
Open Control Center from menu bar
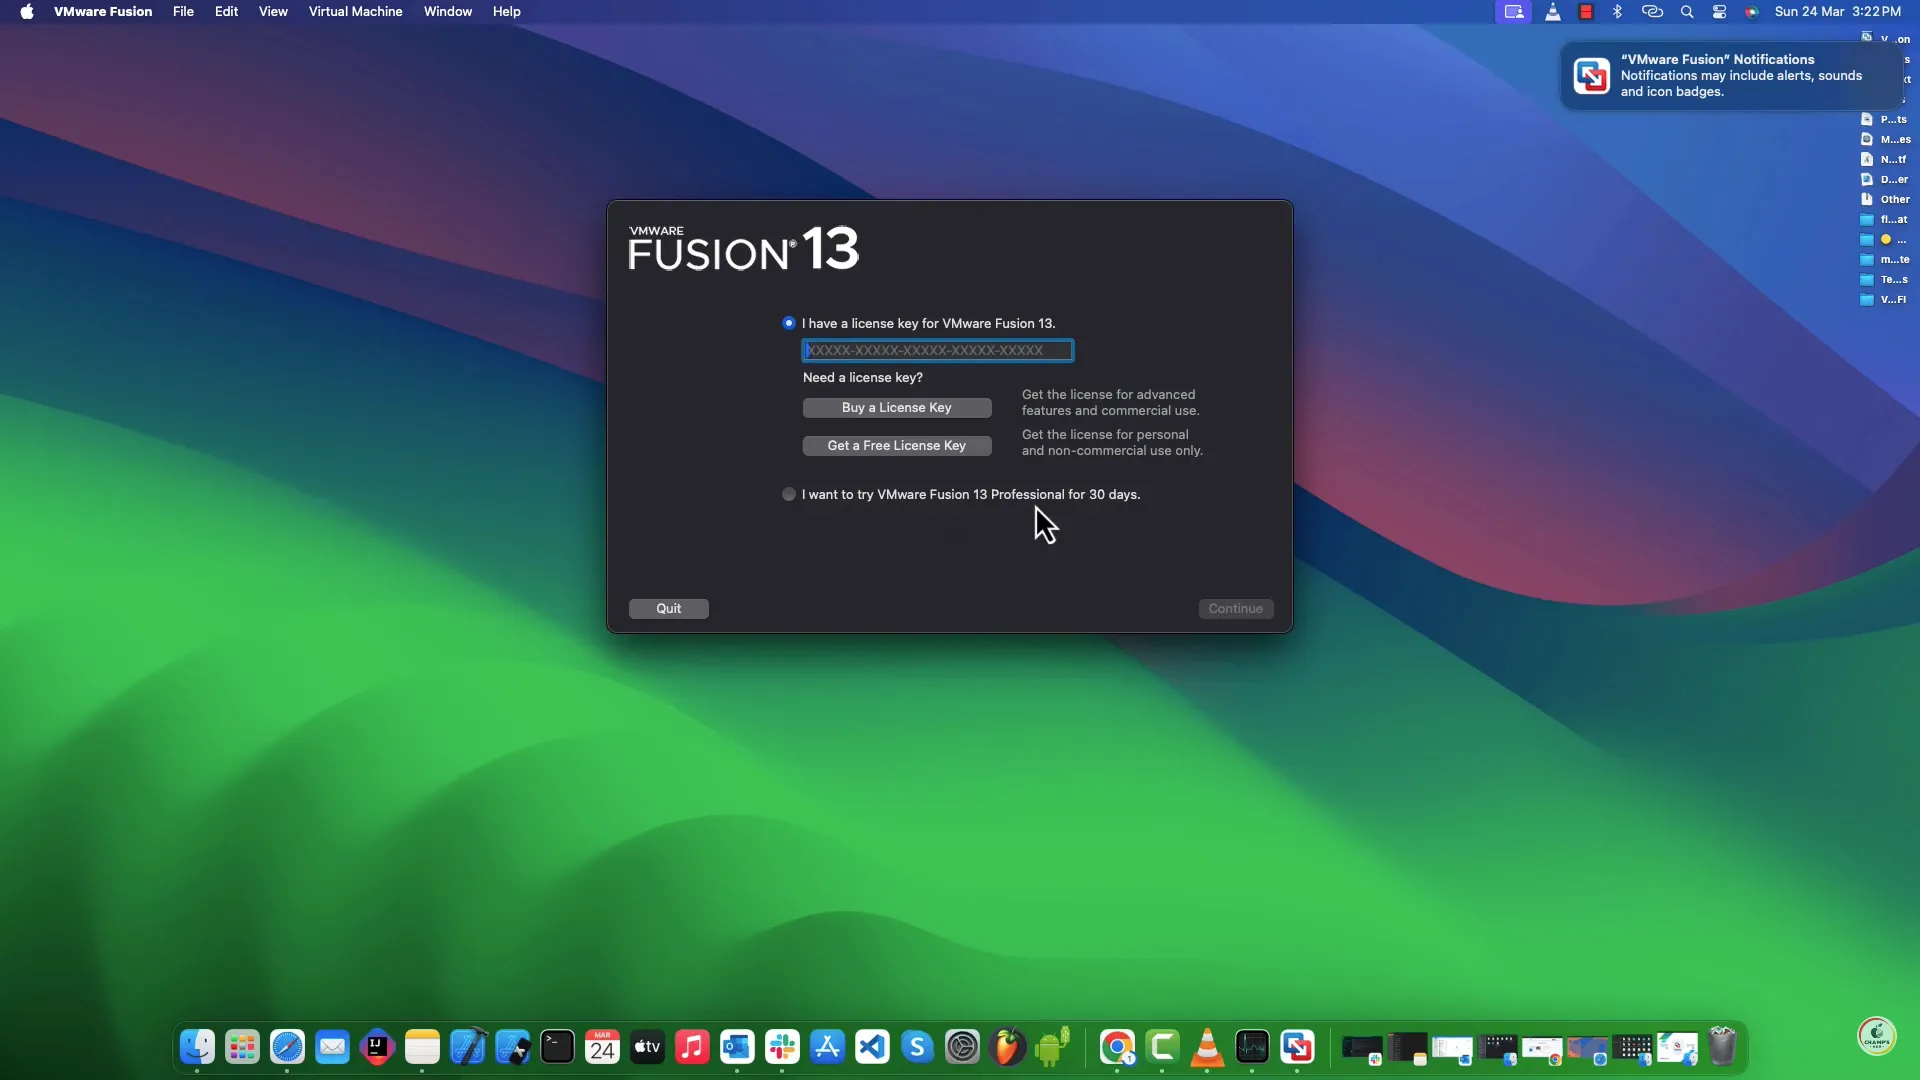[1720, 12]
